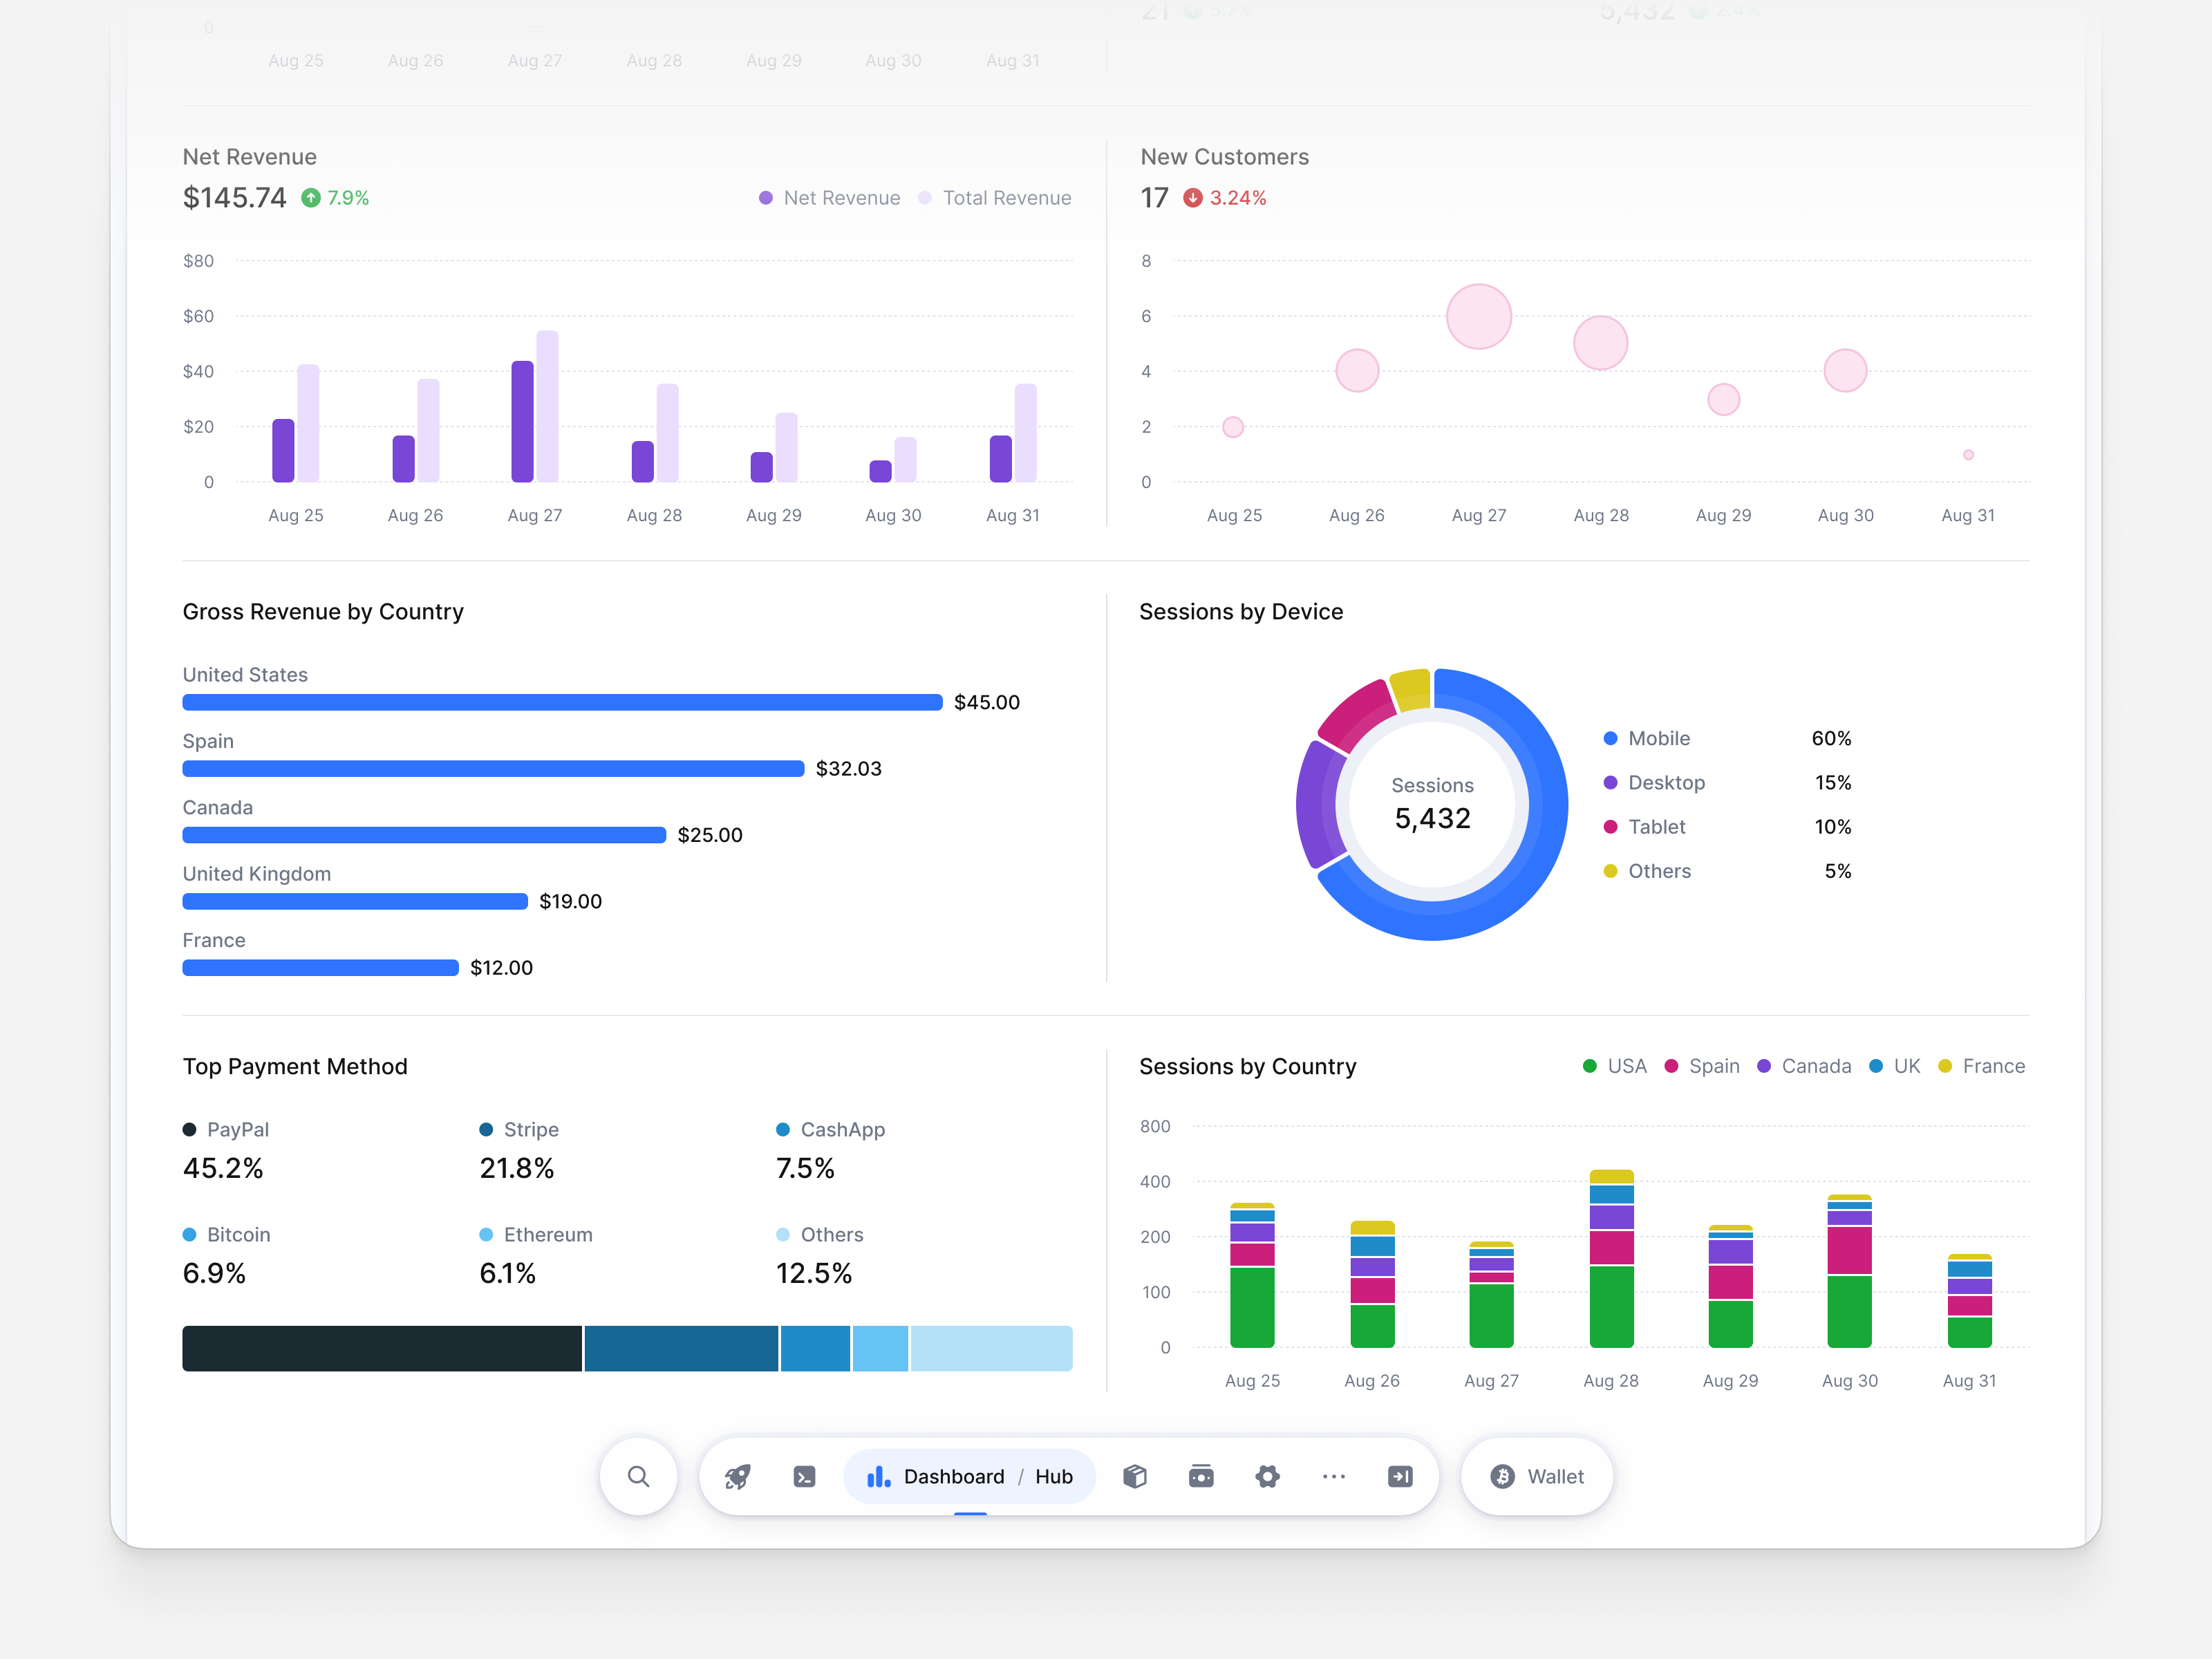Click the 7.9% growth badge under Net Revenue
The height and width of the screenshot is (1659, 2212).
point(335,197)
